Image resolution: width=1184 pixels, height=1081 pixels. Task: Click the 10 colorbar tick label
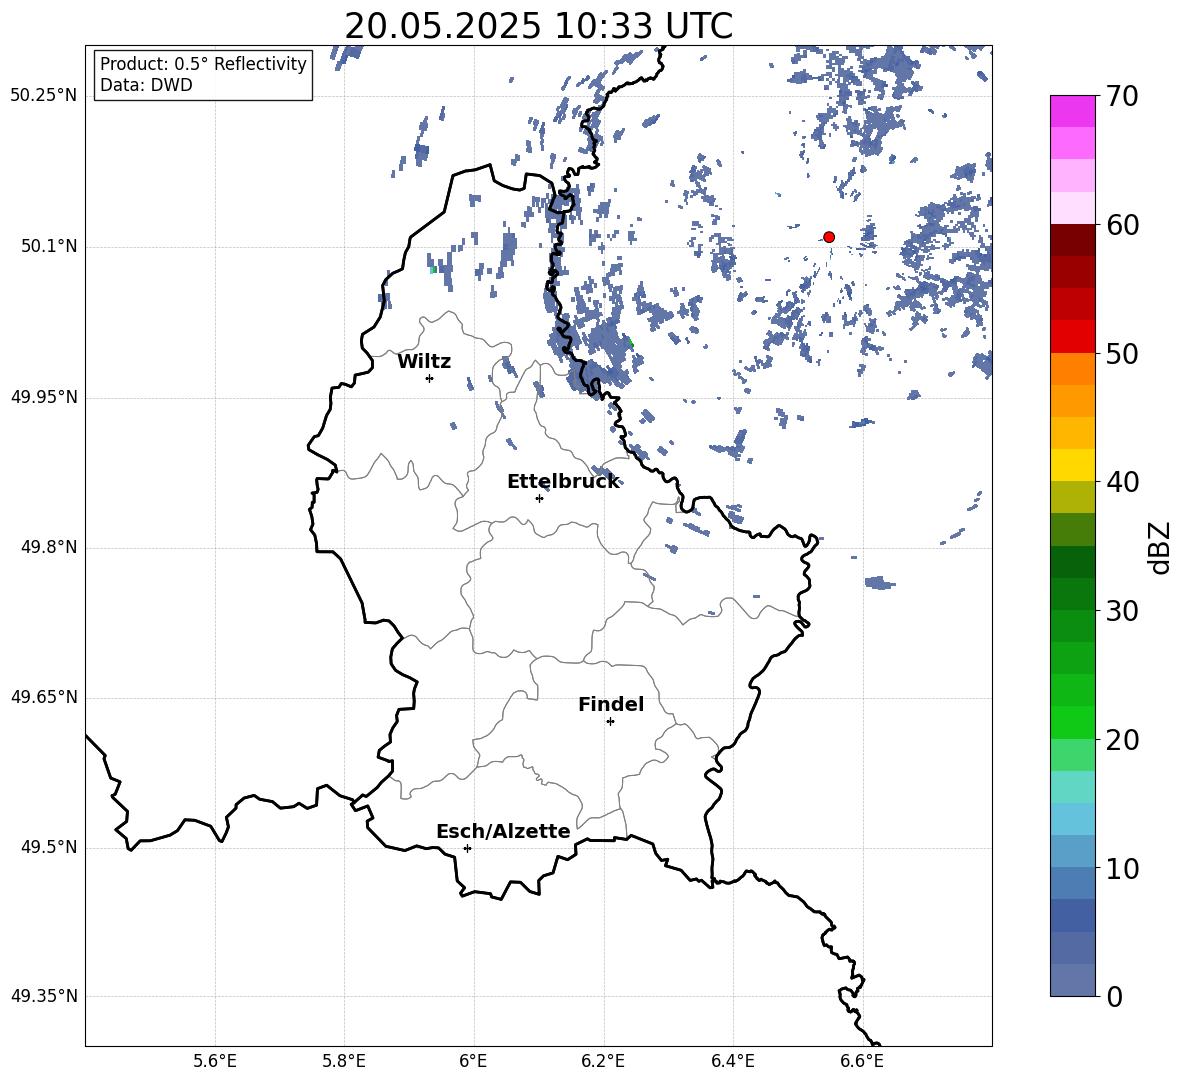[1122, 869]
